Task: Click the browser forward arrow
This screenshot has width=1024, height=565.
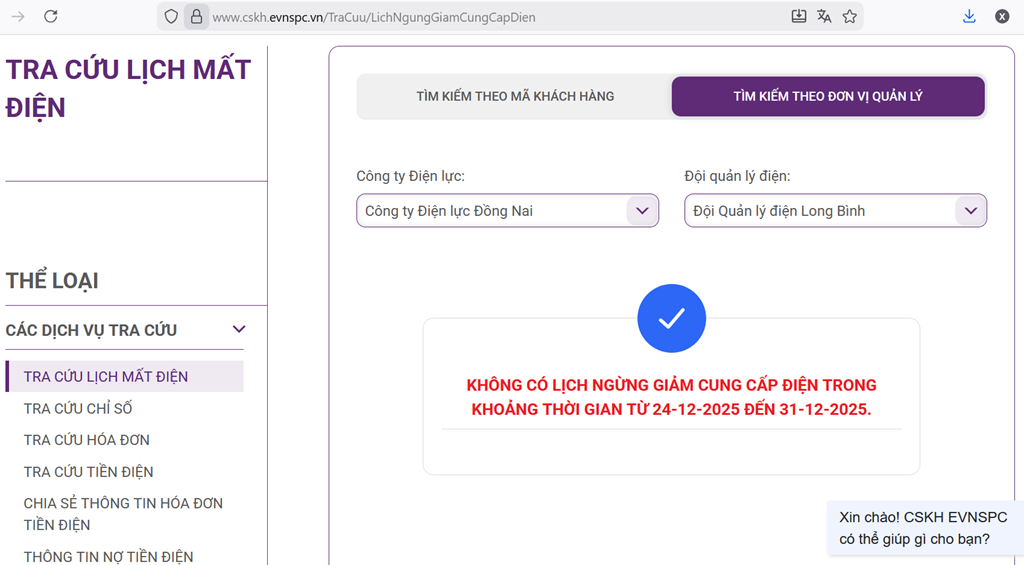Action: [18, 16]
